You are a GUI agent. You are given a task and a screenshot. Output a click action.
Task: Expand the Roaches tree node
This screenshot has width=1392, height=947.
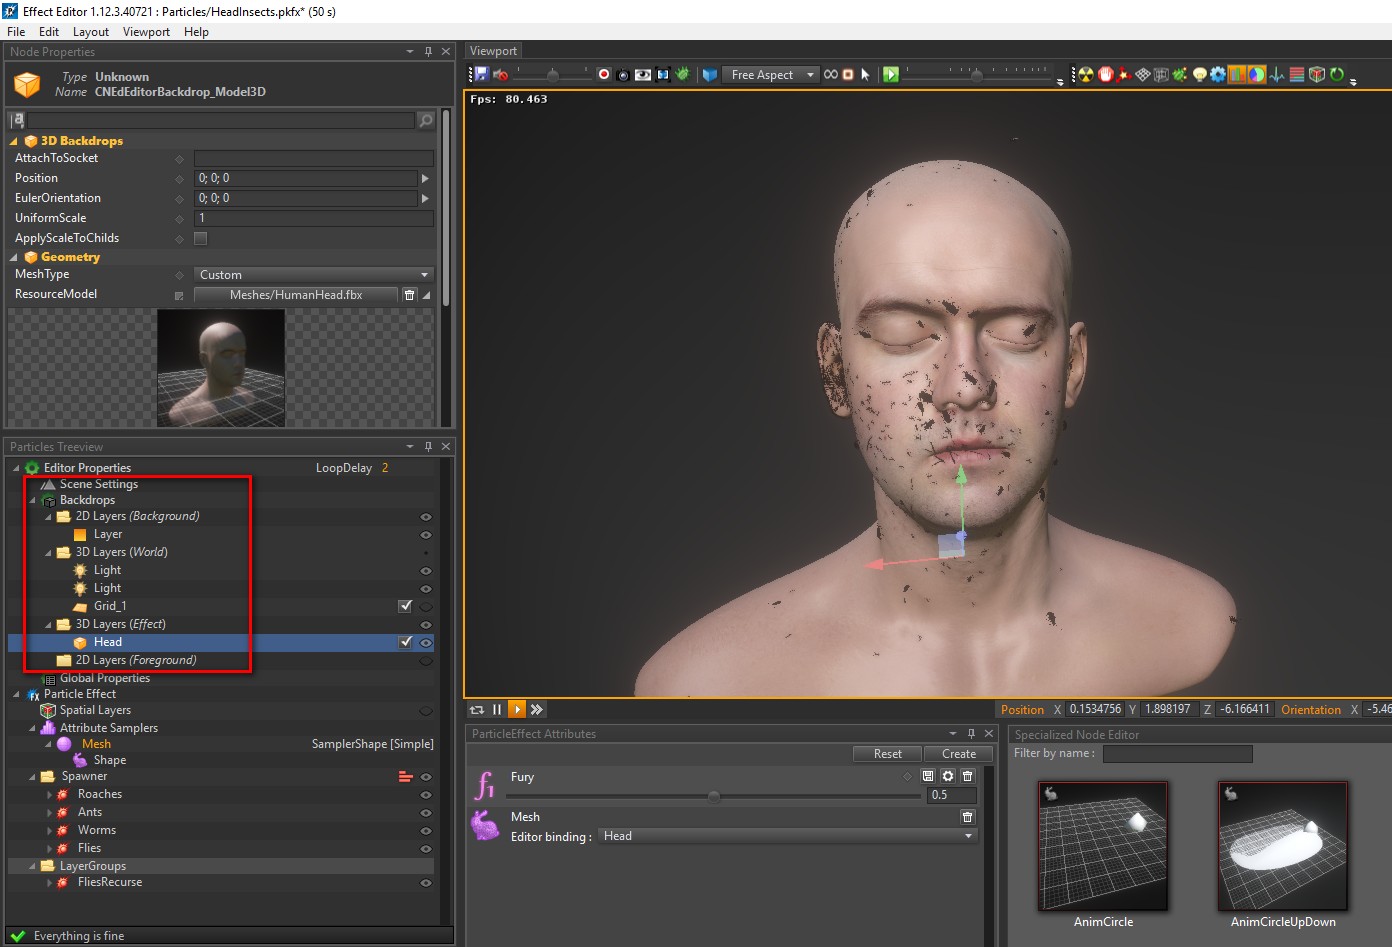pos(49,795)
